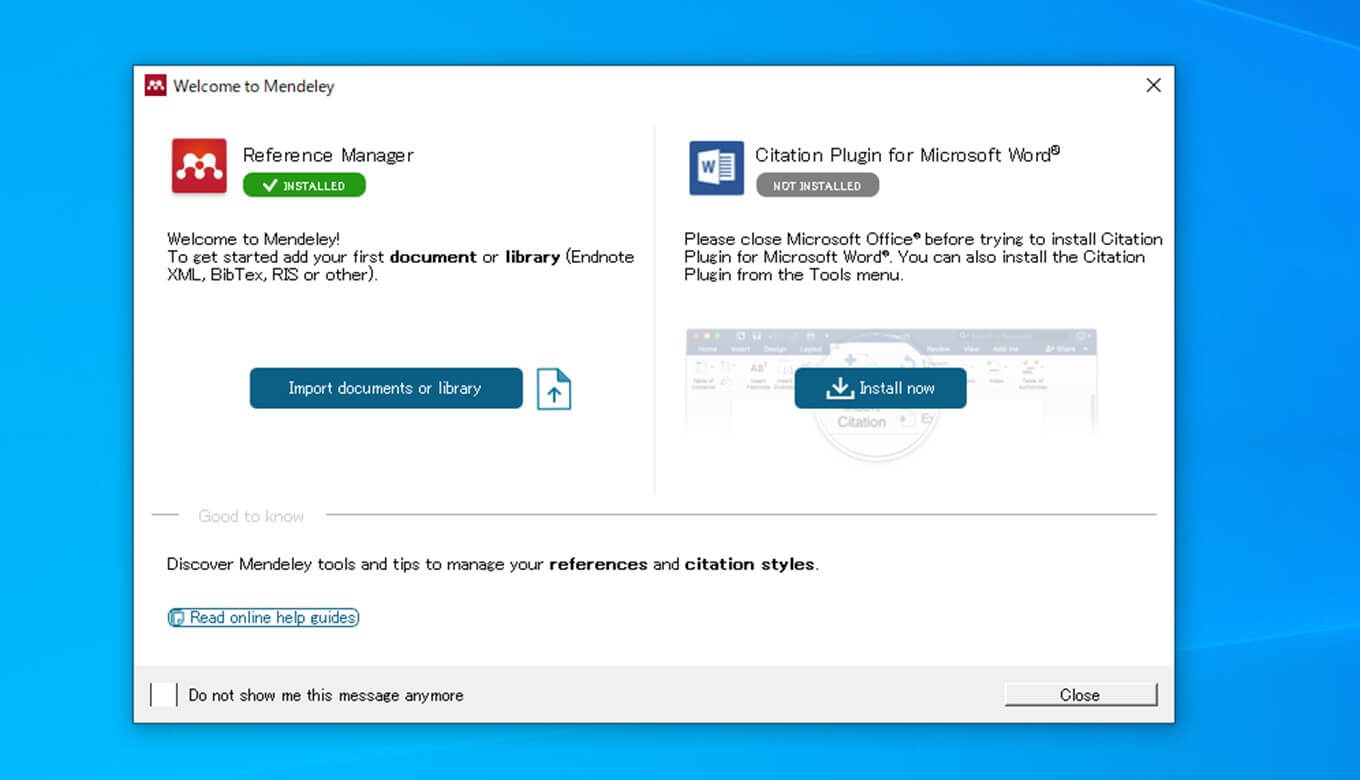Click the 'To get started add your first document' text

click(400, 266)
